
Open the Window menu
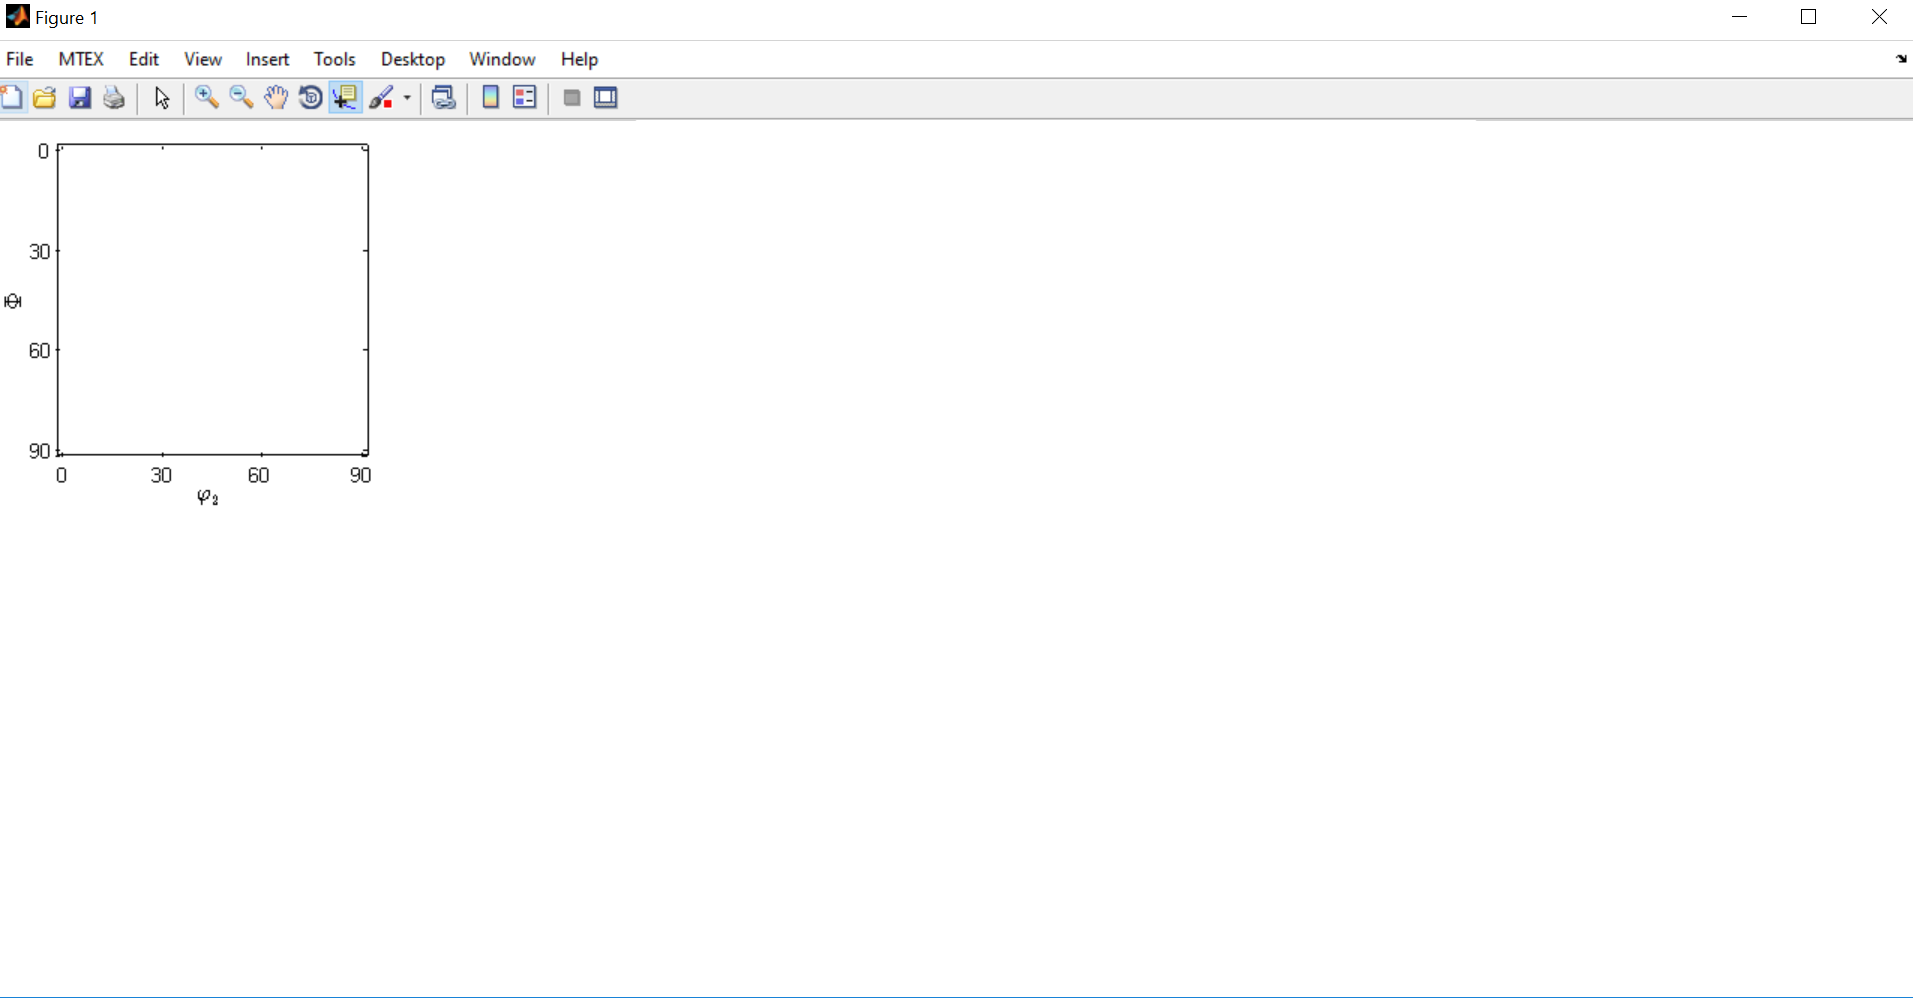click(x=501, y=59)
